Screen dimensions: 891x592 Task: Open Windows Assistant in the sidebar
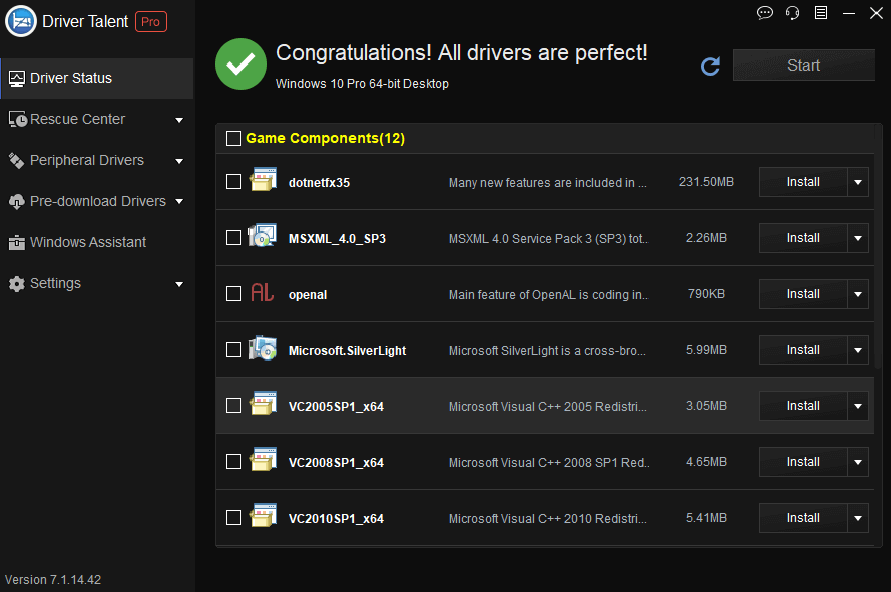point(97,242)
